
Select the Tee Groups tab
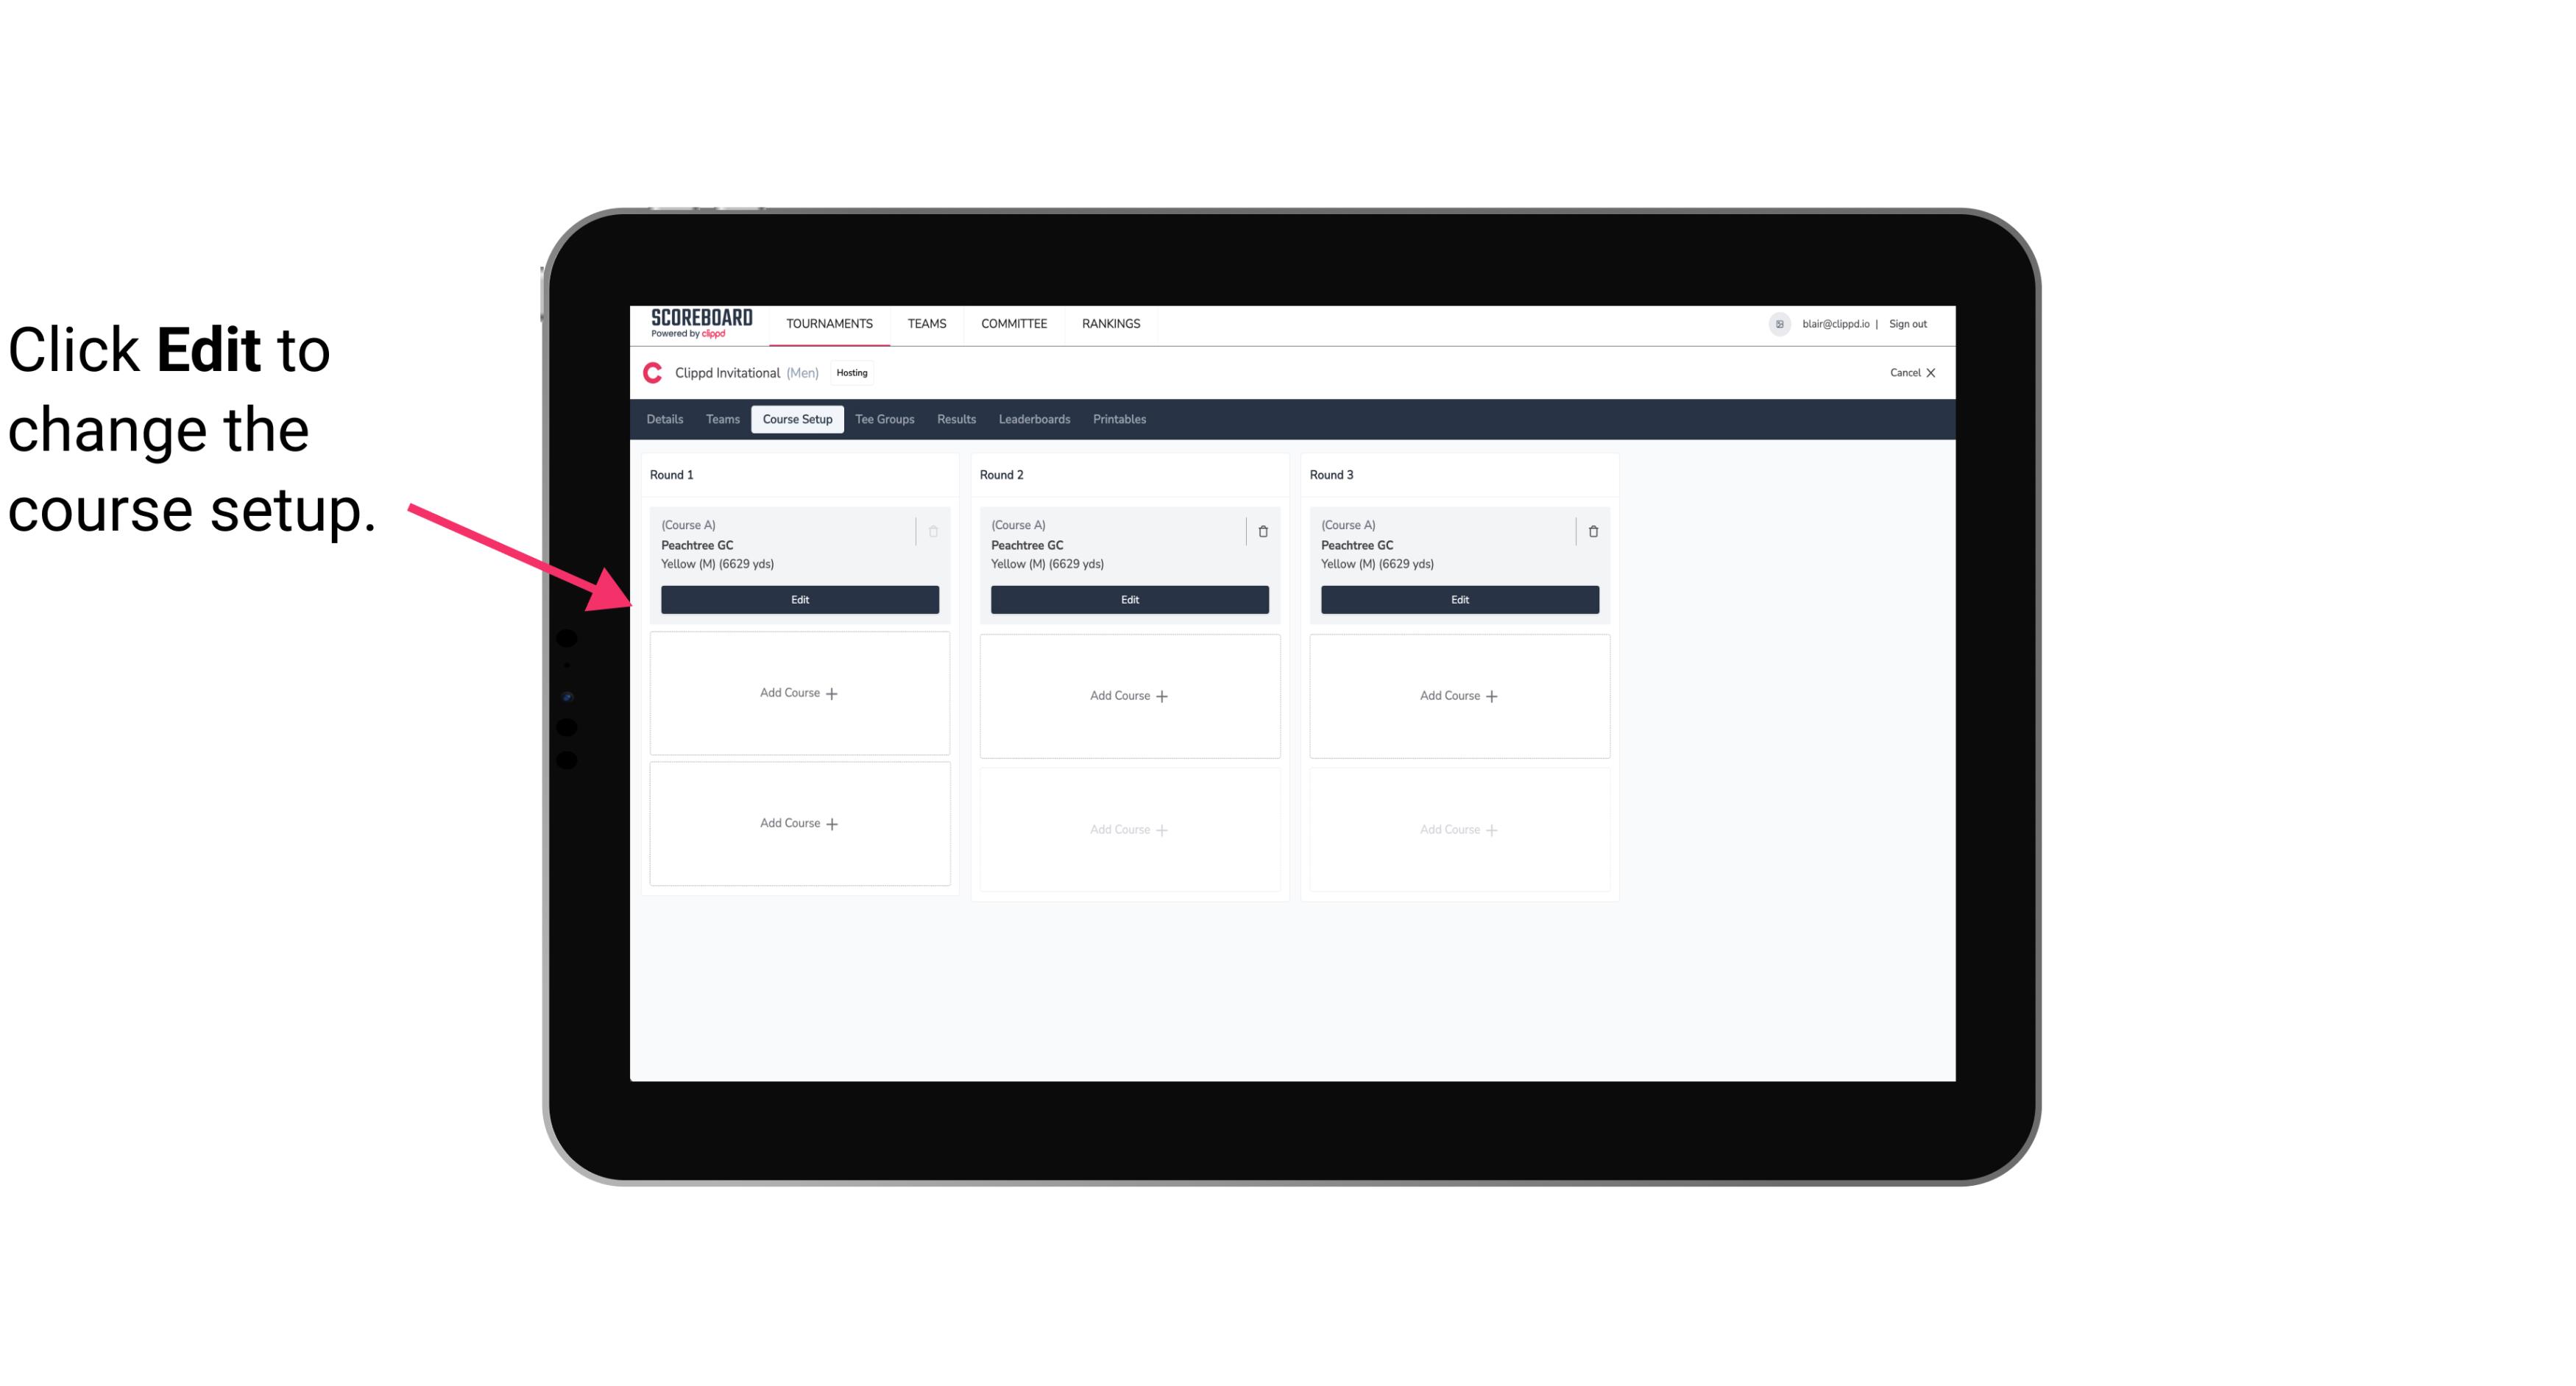pos(884,420)
